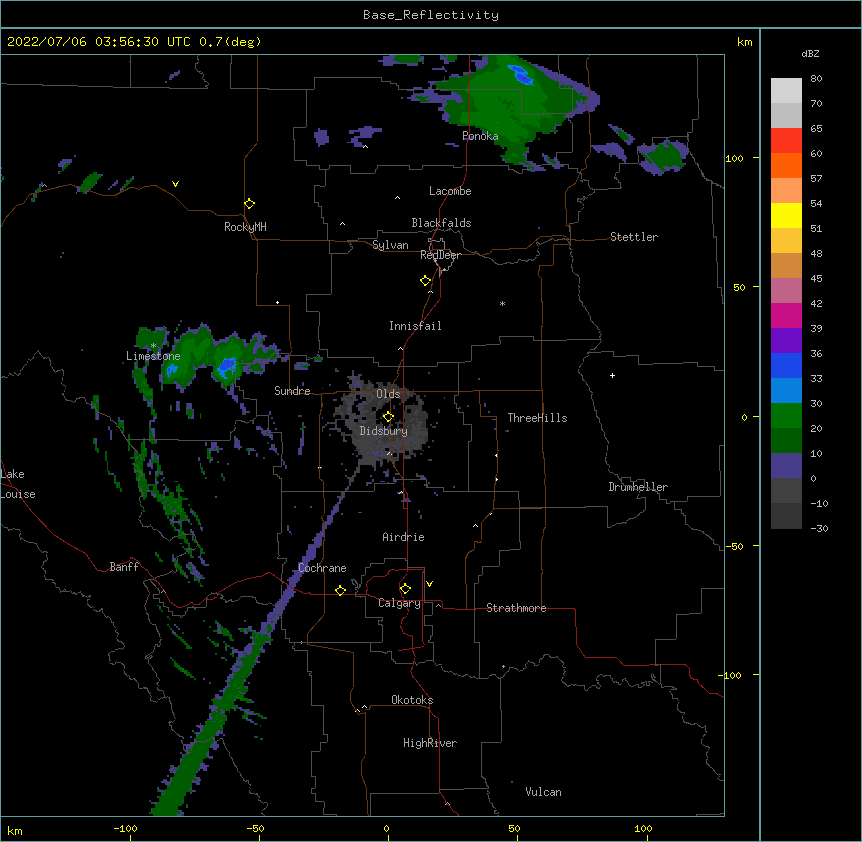Screen dimensions: 862x842
Task: Click the Blackfalds city label
Action: click(x=441, y=223)
